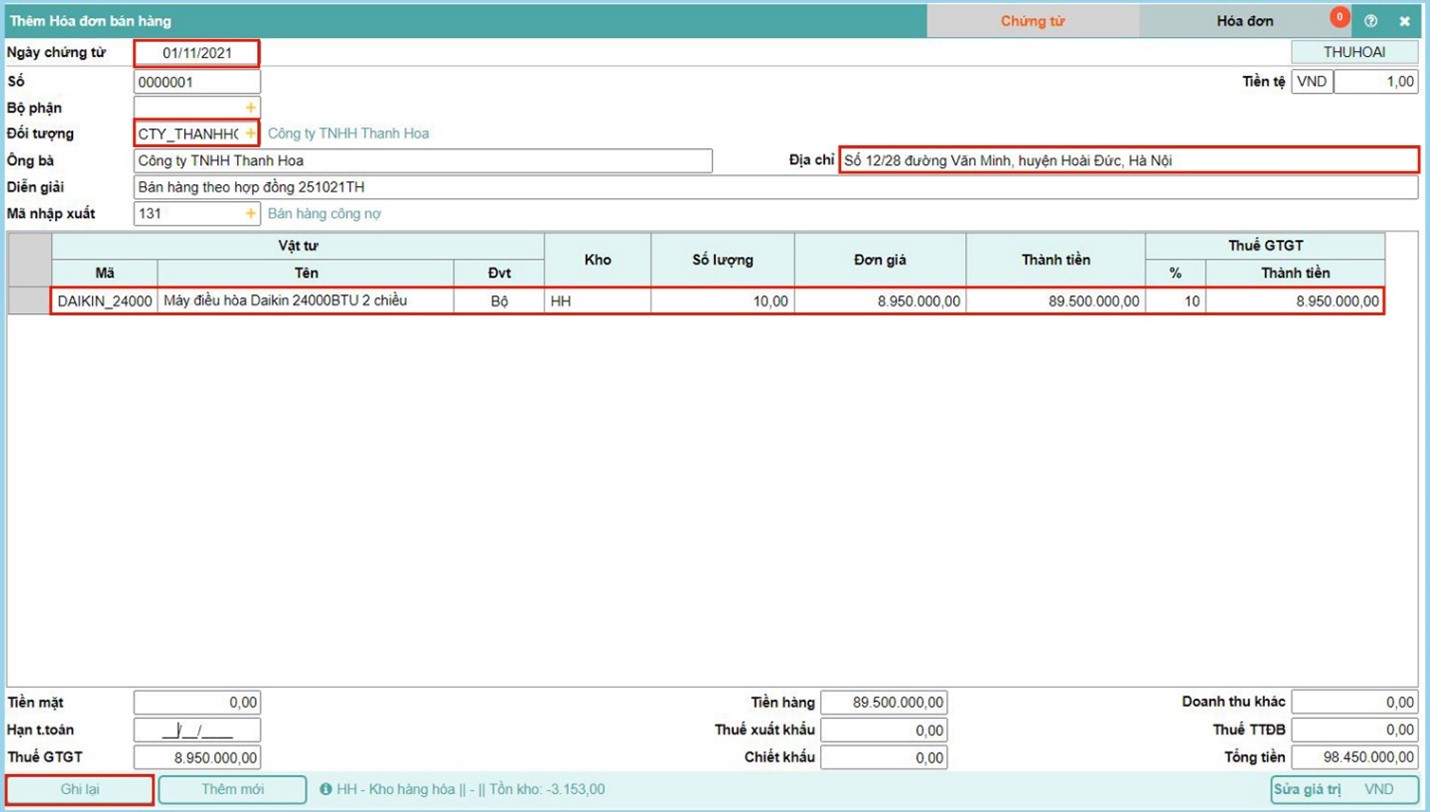Open the VND currency selector
This screenshot has height=812, width=1430.
coord(1312,82)
